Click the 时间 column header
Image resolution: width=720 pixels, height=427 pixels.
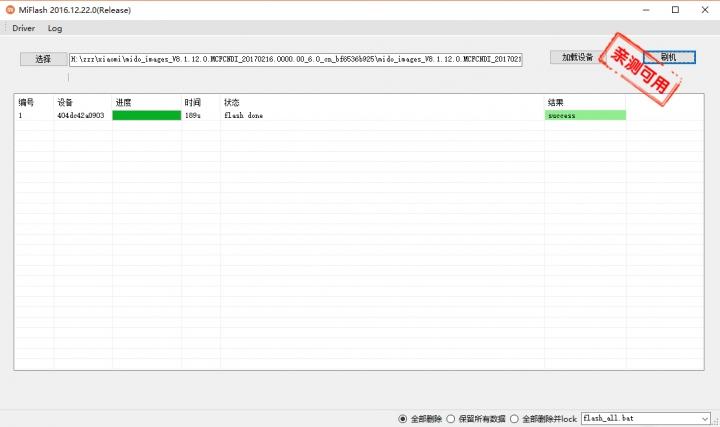point(193,102)
